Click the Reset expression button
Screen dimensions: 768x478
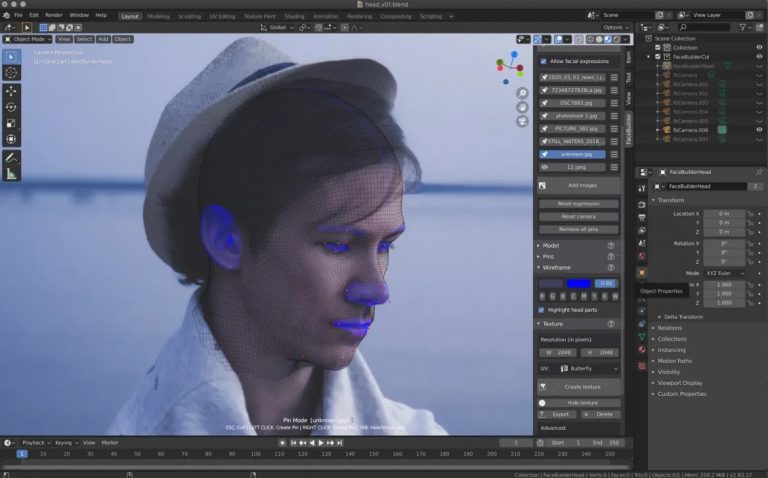click(x=578, y=204)
